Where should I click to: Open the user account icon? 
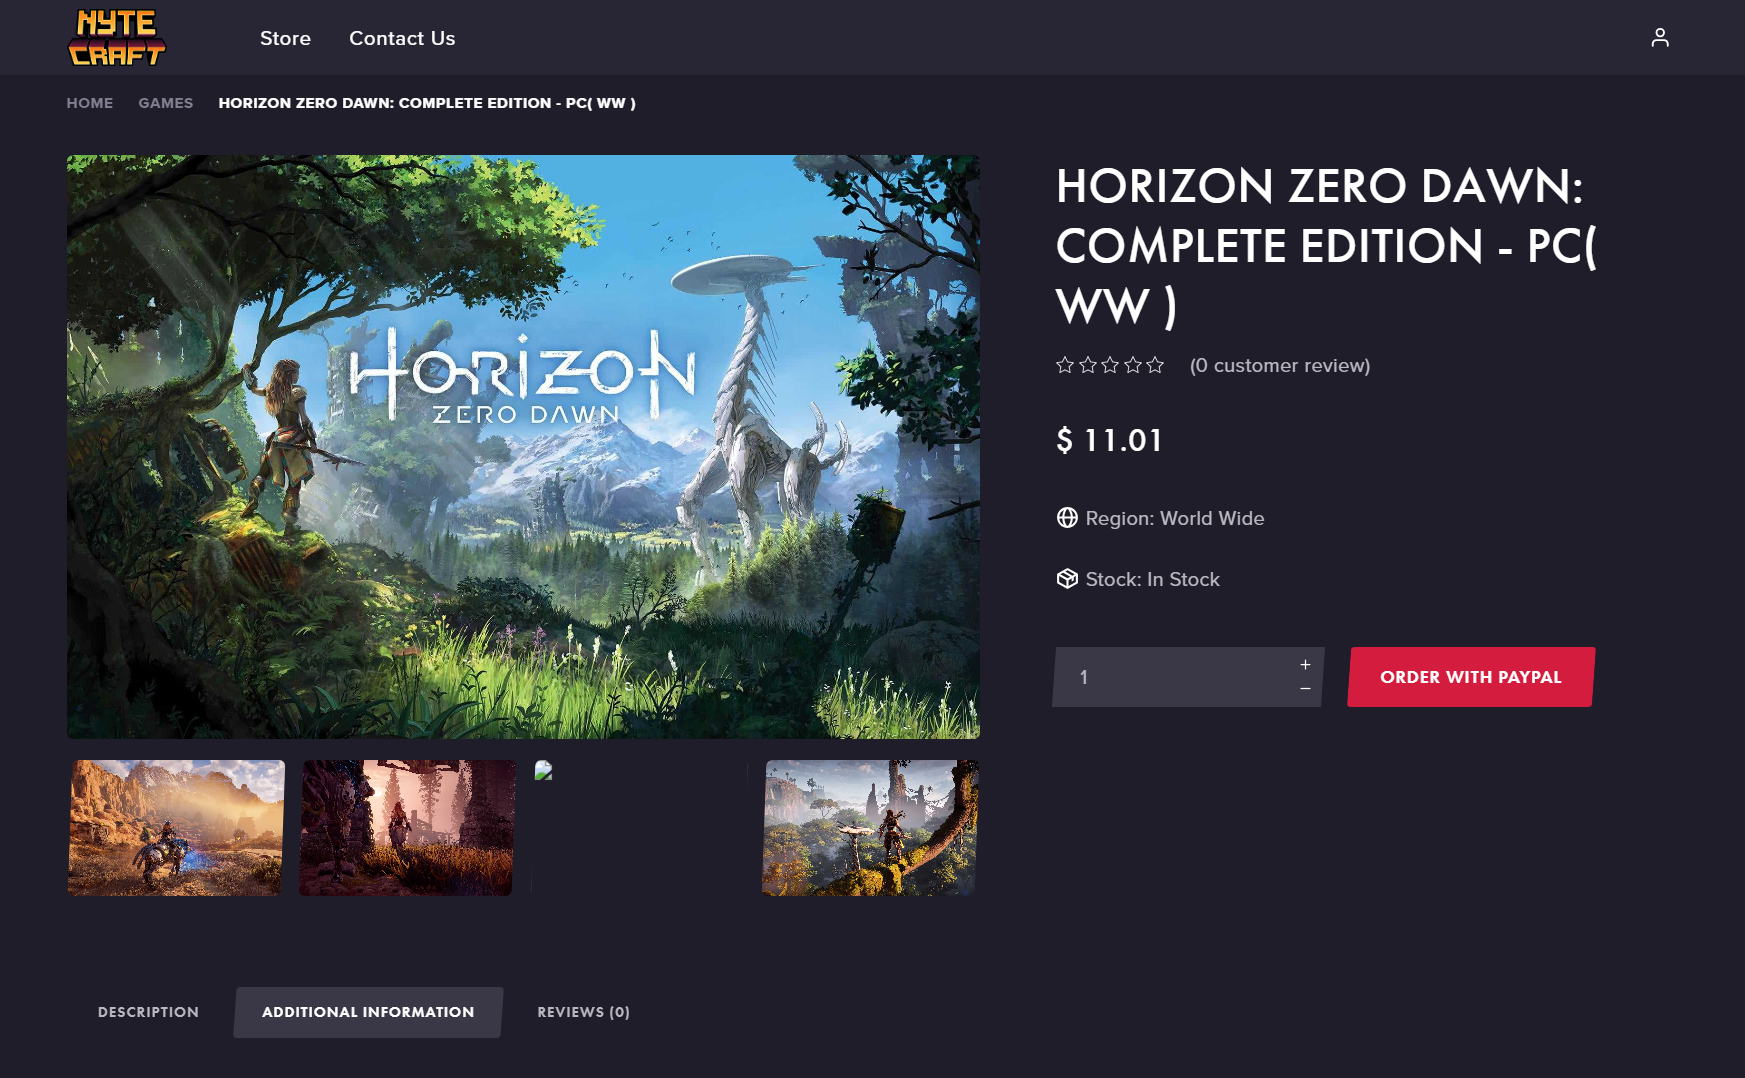click(x=1660, y=38)
